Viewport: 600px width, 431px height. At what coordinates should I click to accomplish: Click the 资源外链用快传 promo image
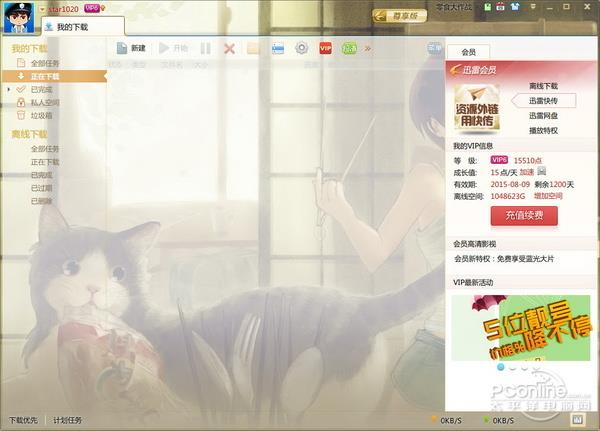477,109
